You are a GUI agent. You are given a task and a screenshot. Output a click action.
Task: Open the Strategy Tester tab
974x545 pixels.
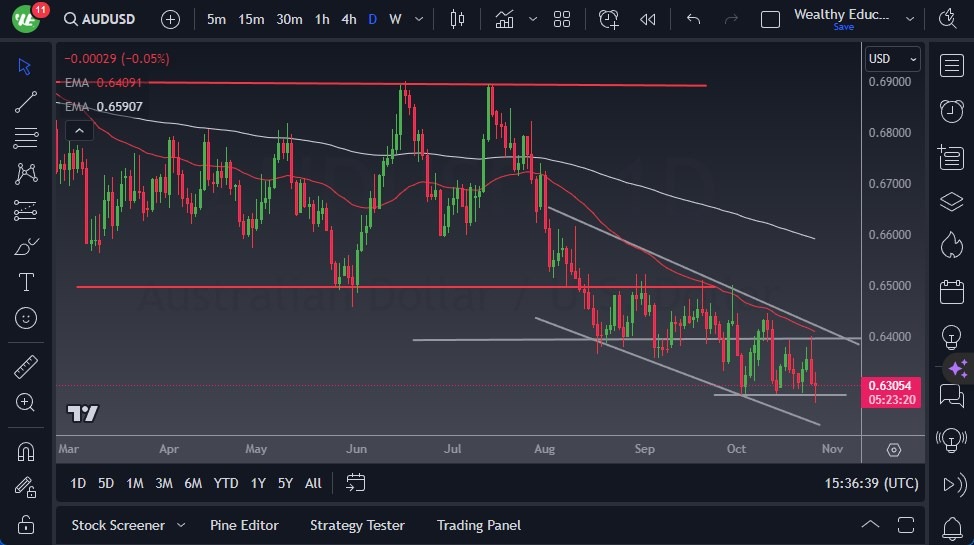357,525
